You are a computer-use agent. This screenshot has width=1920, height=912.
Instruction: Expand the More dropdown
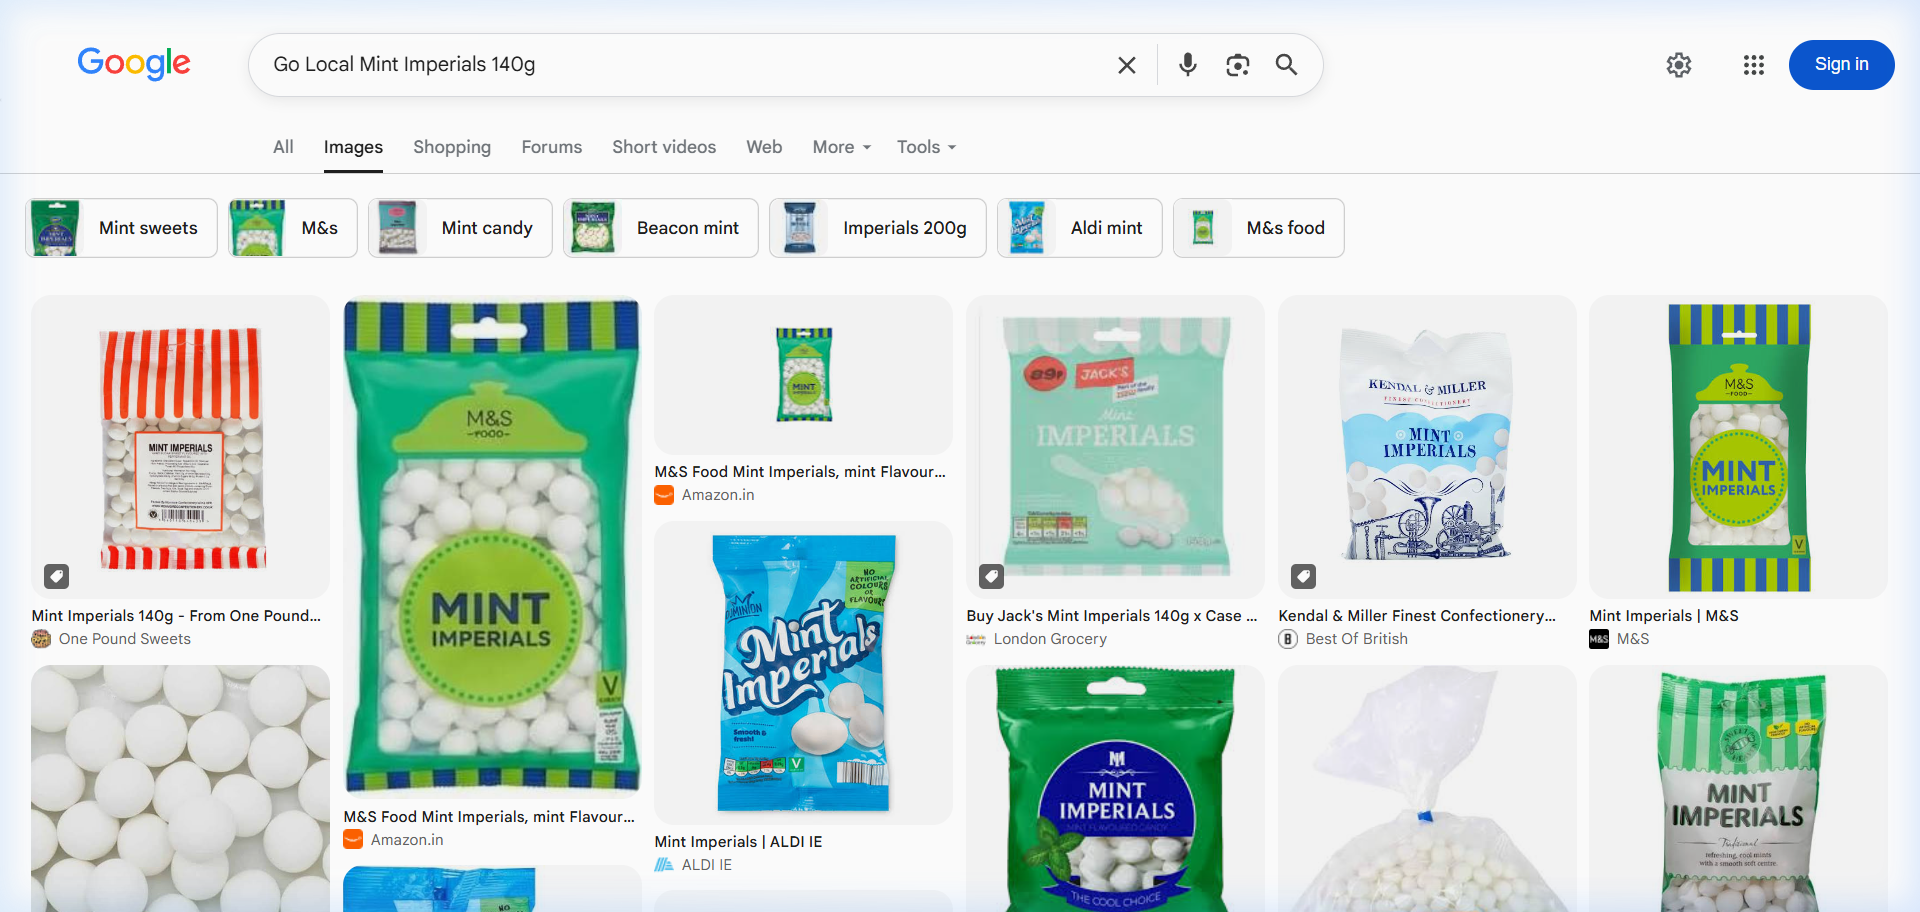tap(842, 147)
